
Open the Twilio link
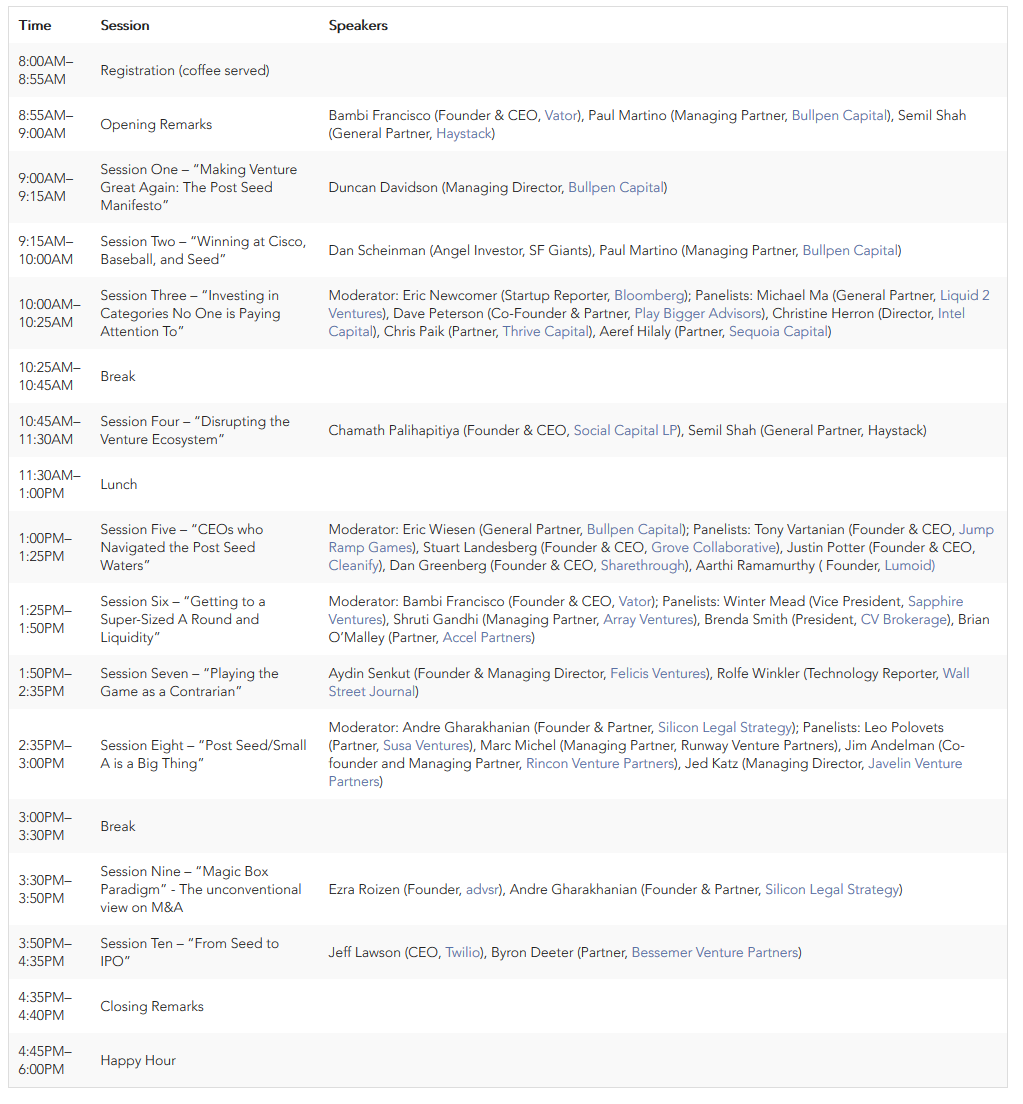[463, 953]
